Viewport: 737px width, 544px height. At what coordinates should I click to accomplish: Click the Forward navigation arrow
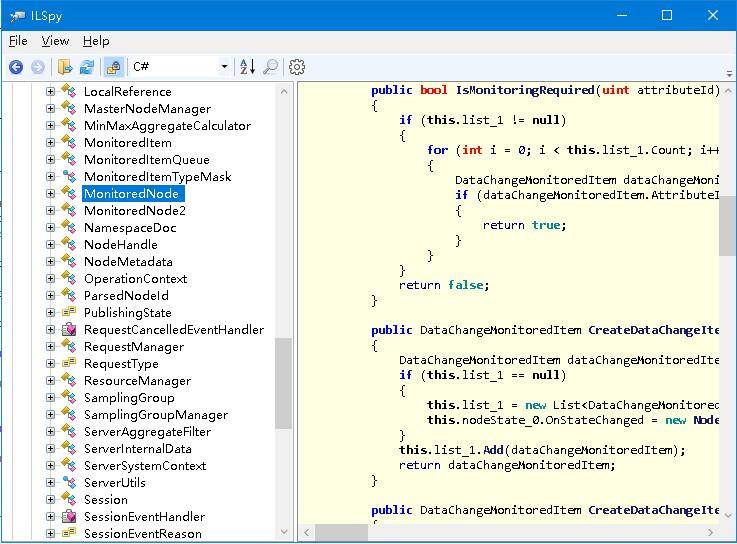tap(38, 67)
